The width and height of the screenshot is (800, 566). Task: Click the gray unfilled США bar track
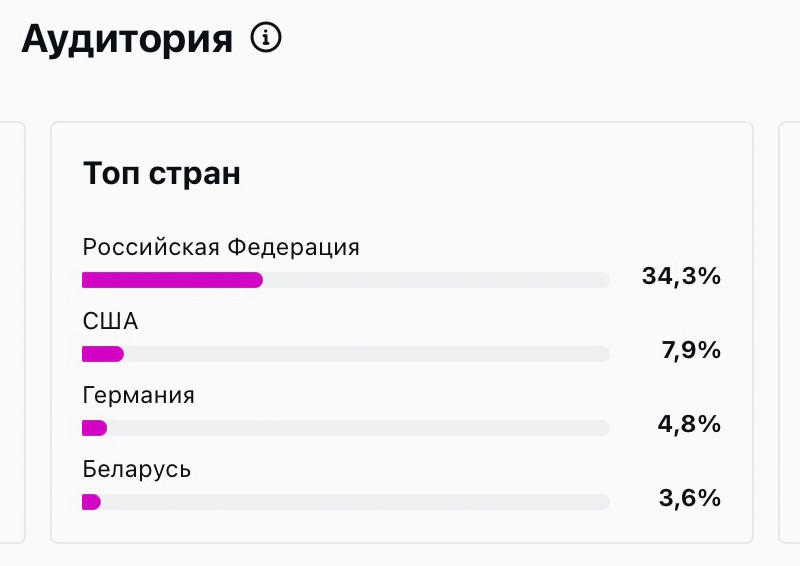click(366, 354)
